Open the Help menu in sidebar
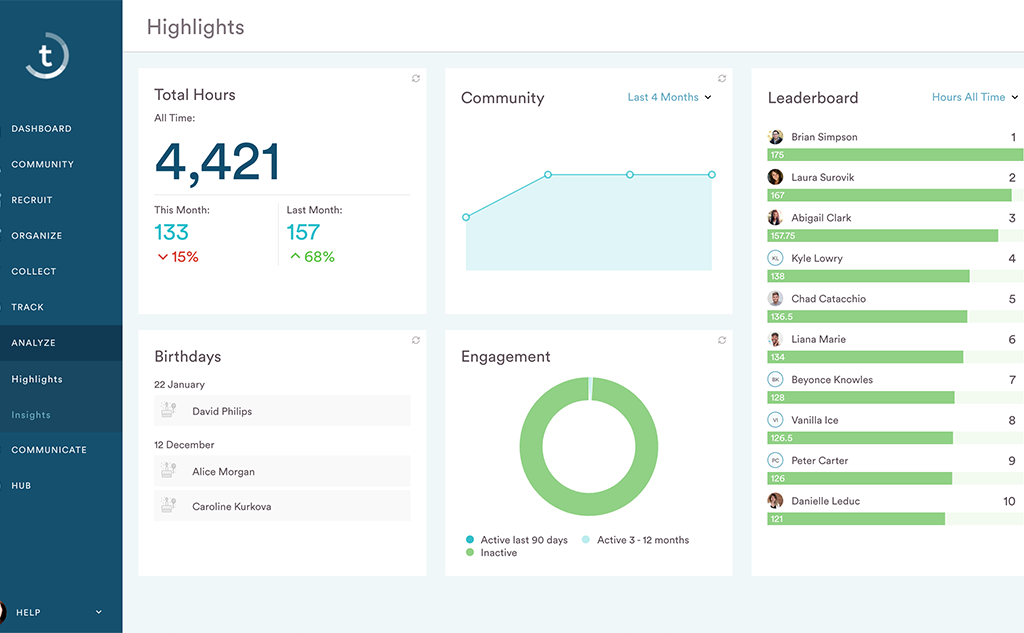 coord(28,612)
